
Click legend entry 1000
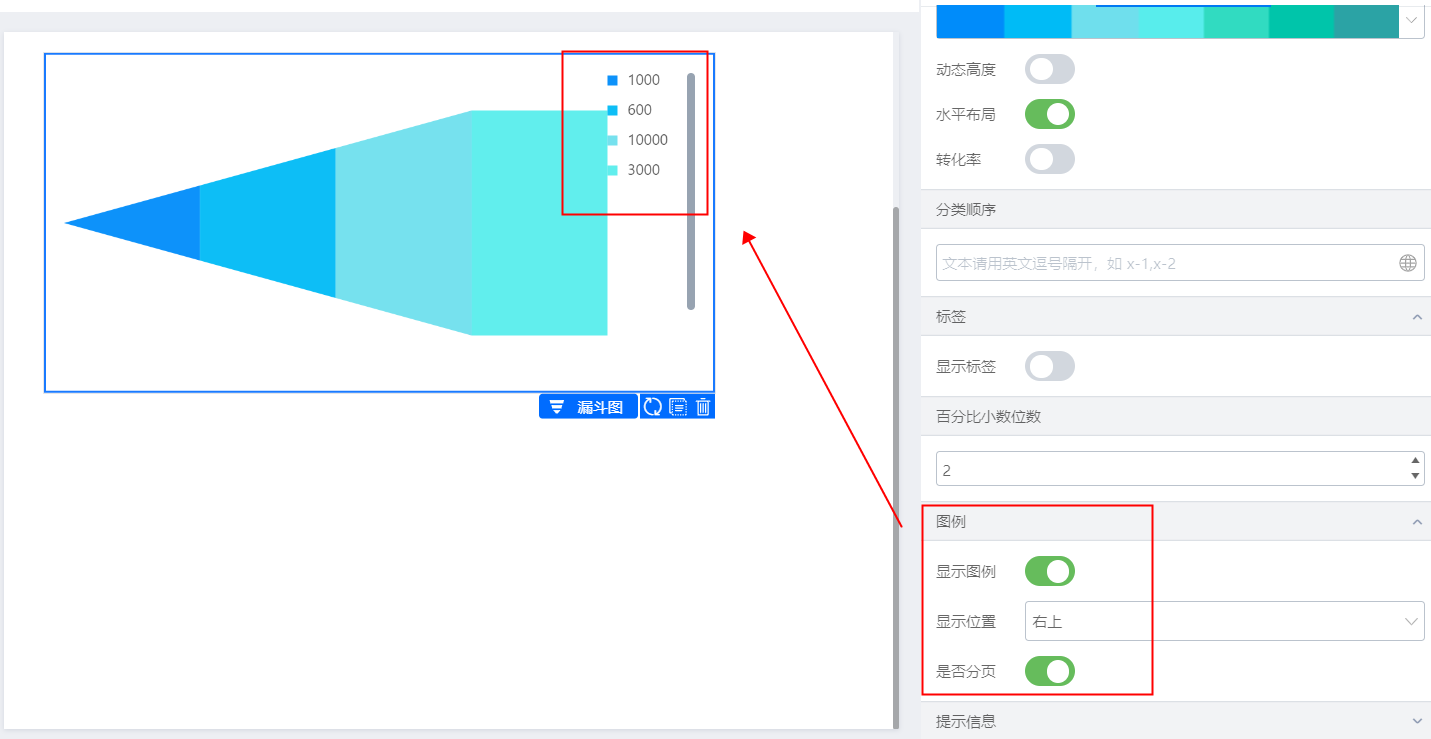(633, 80)
